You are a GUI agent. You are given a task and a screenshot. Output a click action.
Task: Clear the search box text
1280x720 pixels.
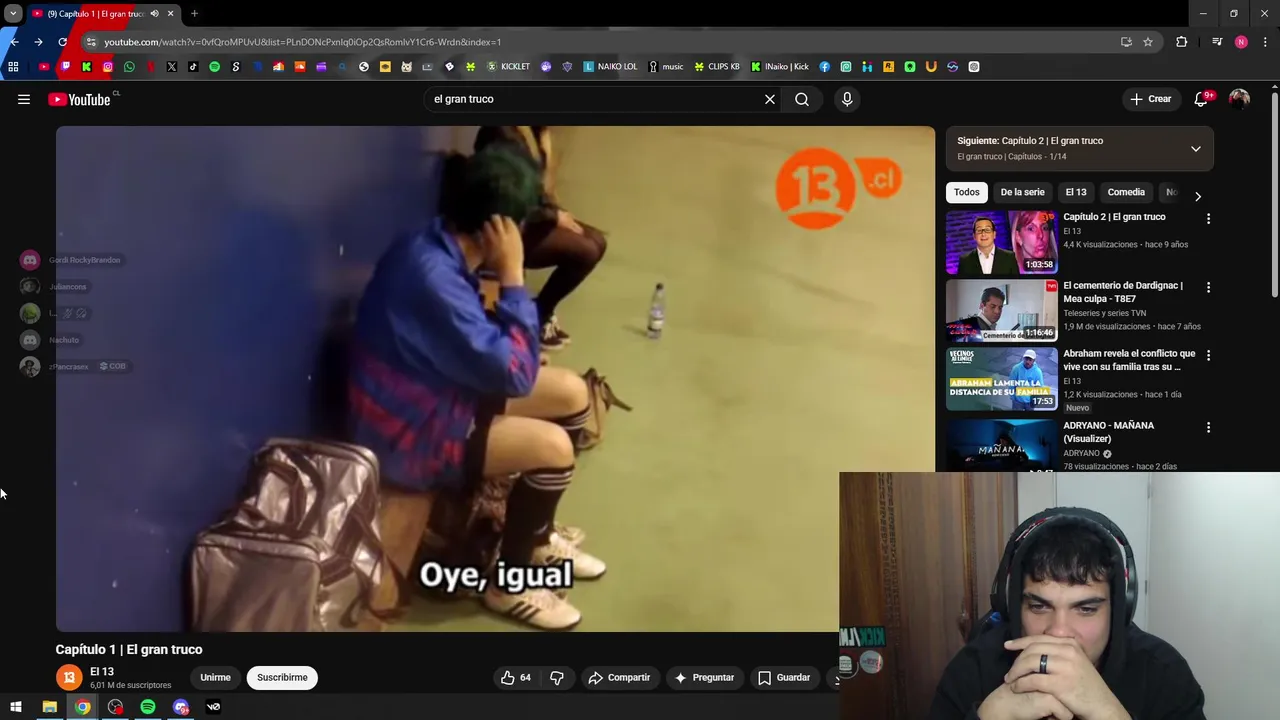coord(770,99)
